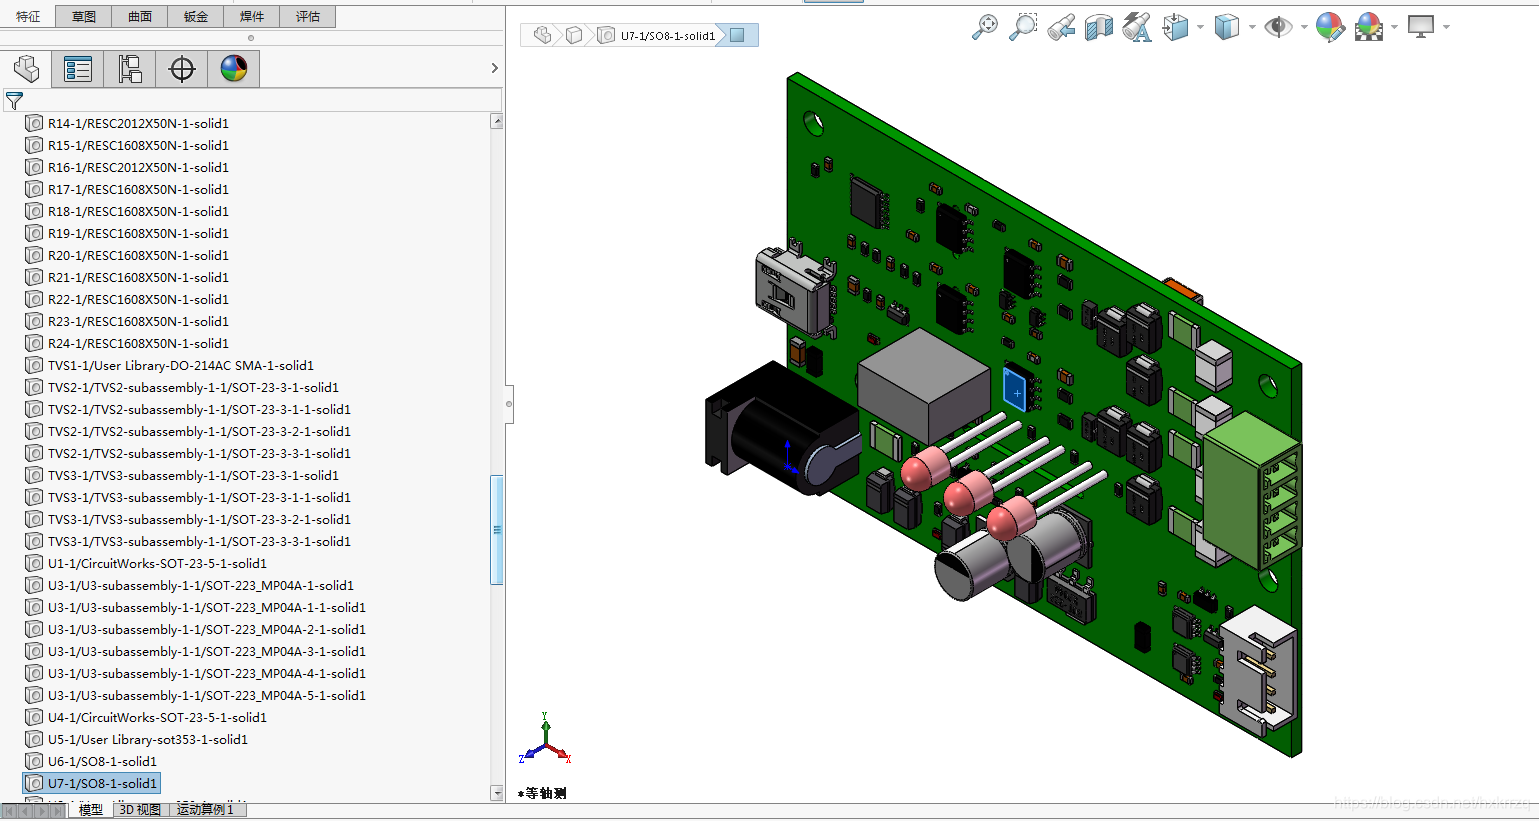Viewport: 1539px width, 821px height.
Task: Switch to the 草图 (Sketch) tab
Action: click(x=84, y=17)
